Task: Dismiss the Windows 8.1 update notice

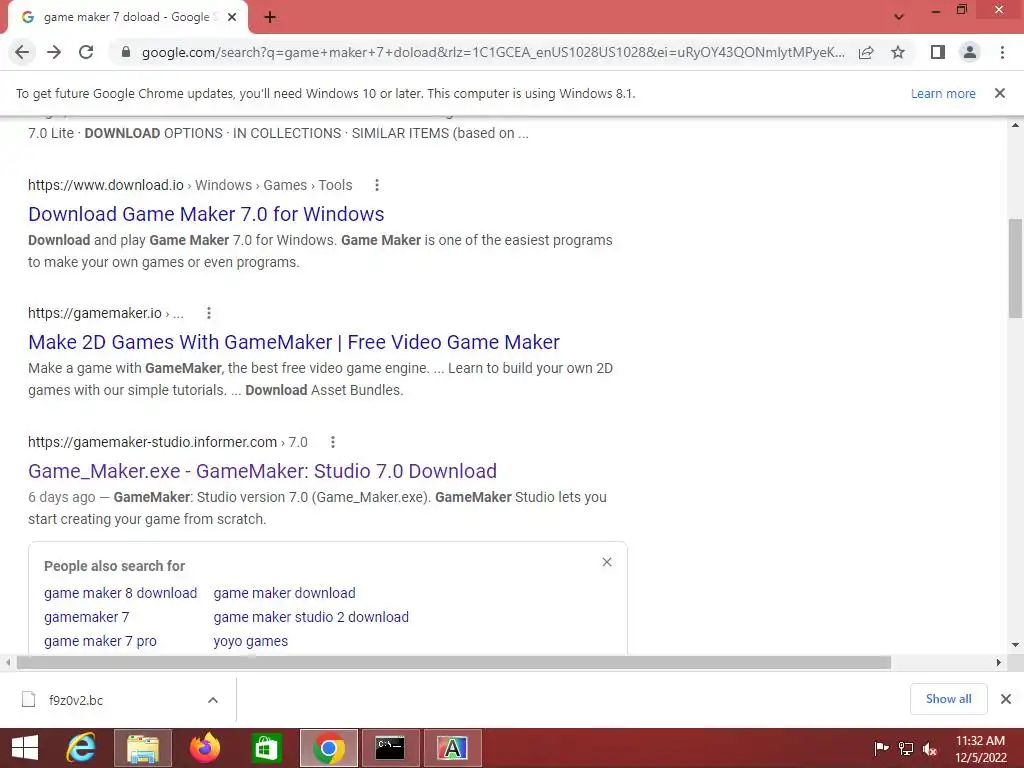Action: (1000, 93)
